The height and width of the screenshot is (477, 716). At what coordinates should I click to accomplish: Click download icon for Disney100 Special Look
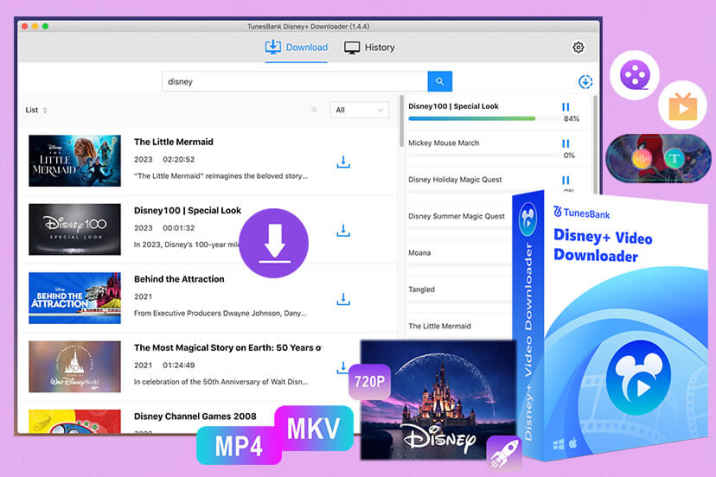(x=343, y=231)
